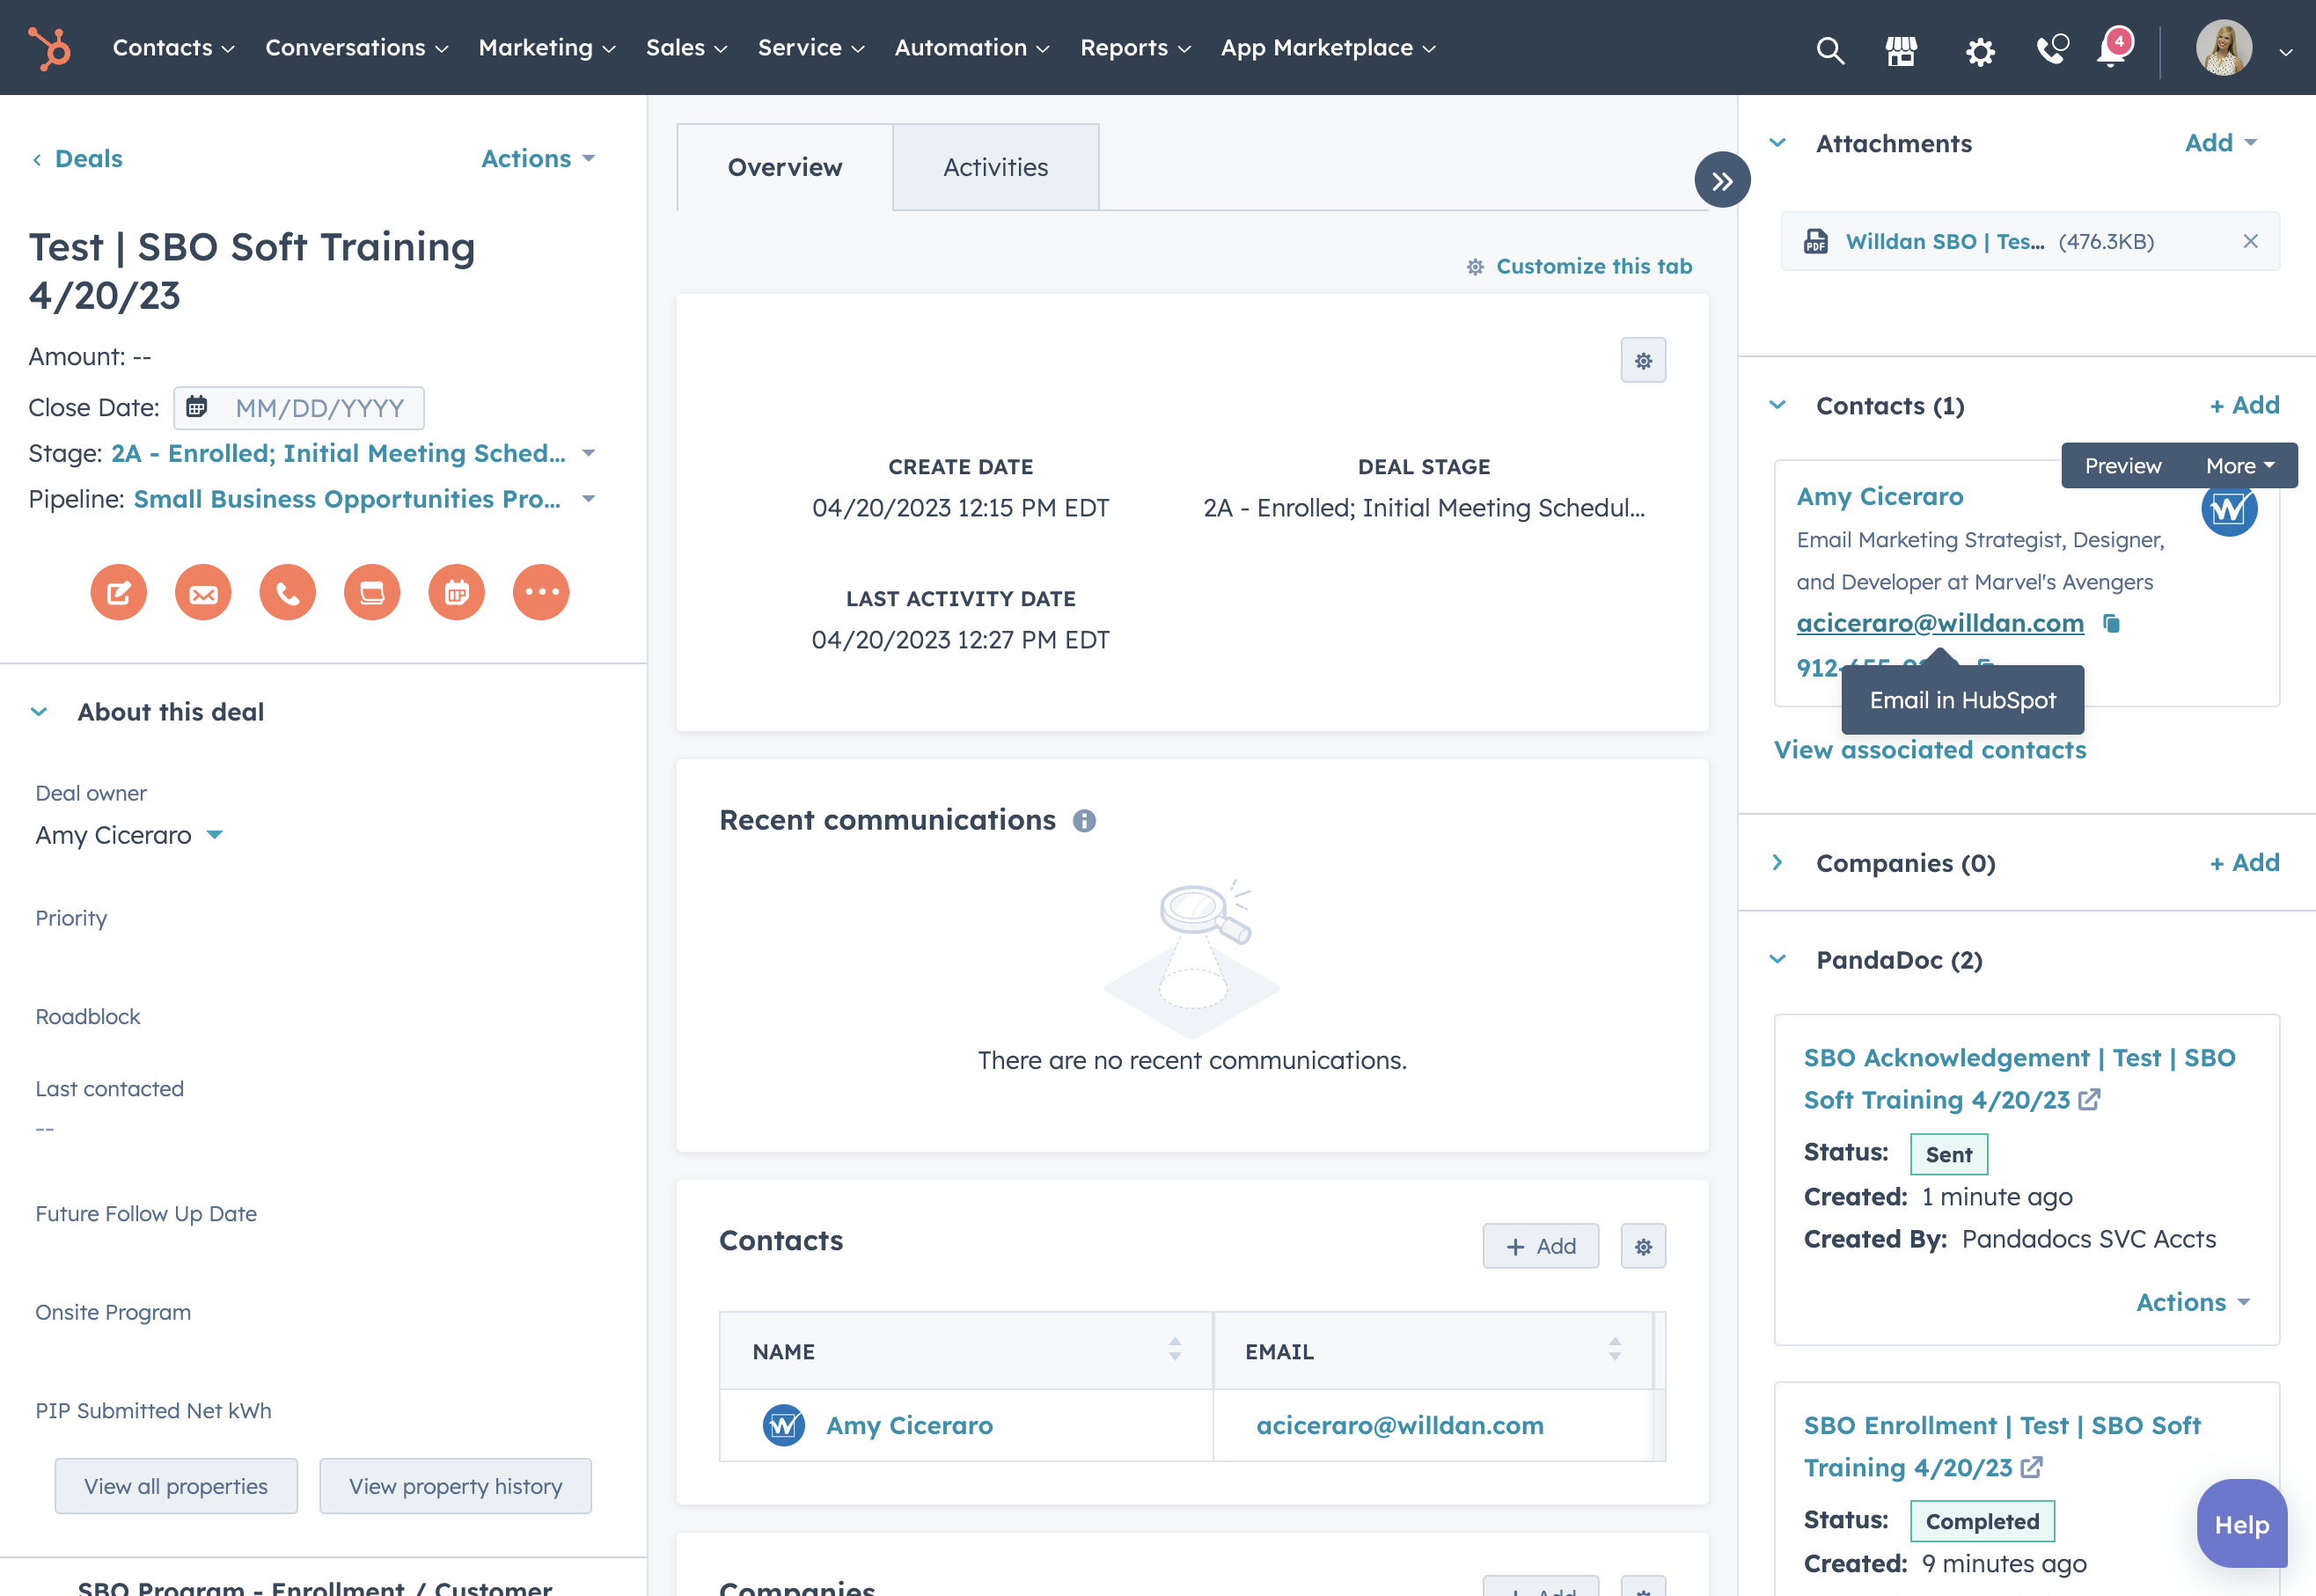Screen dimensions: 2316x1596
Task: Click the orange email envelope icon
Action: tap(203, 592)
